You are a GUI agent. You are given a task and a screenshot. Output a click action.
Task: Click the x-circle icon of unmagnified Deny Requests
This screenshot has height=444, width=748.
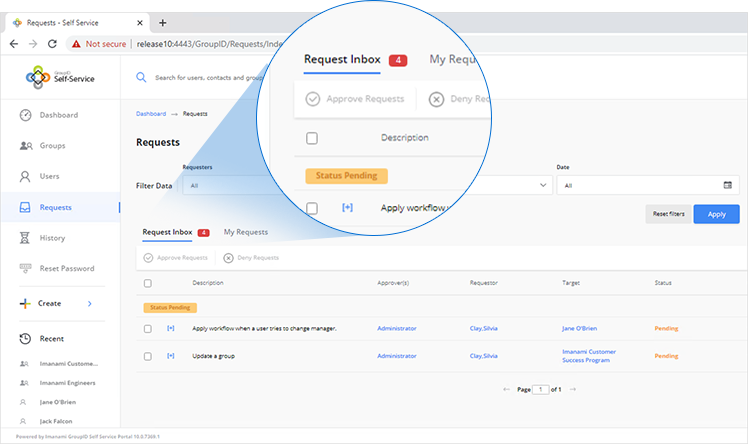(x=229, y=258)
